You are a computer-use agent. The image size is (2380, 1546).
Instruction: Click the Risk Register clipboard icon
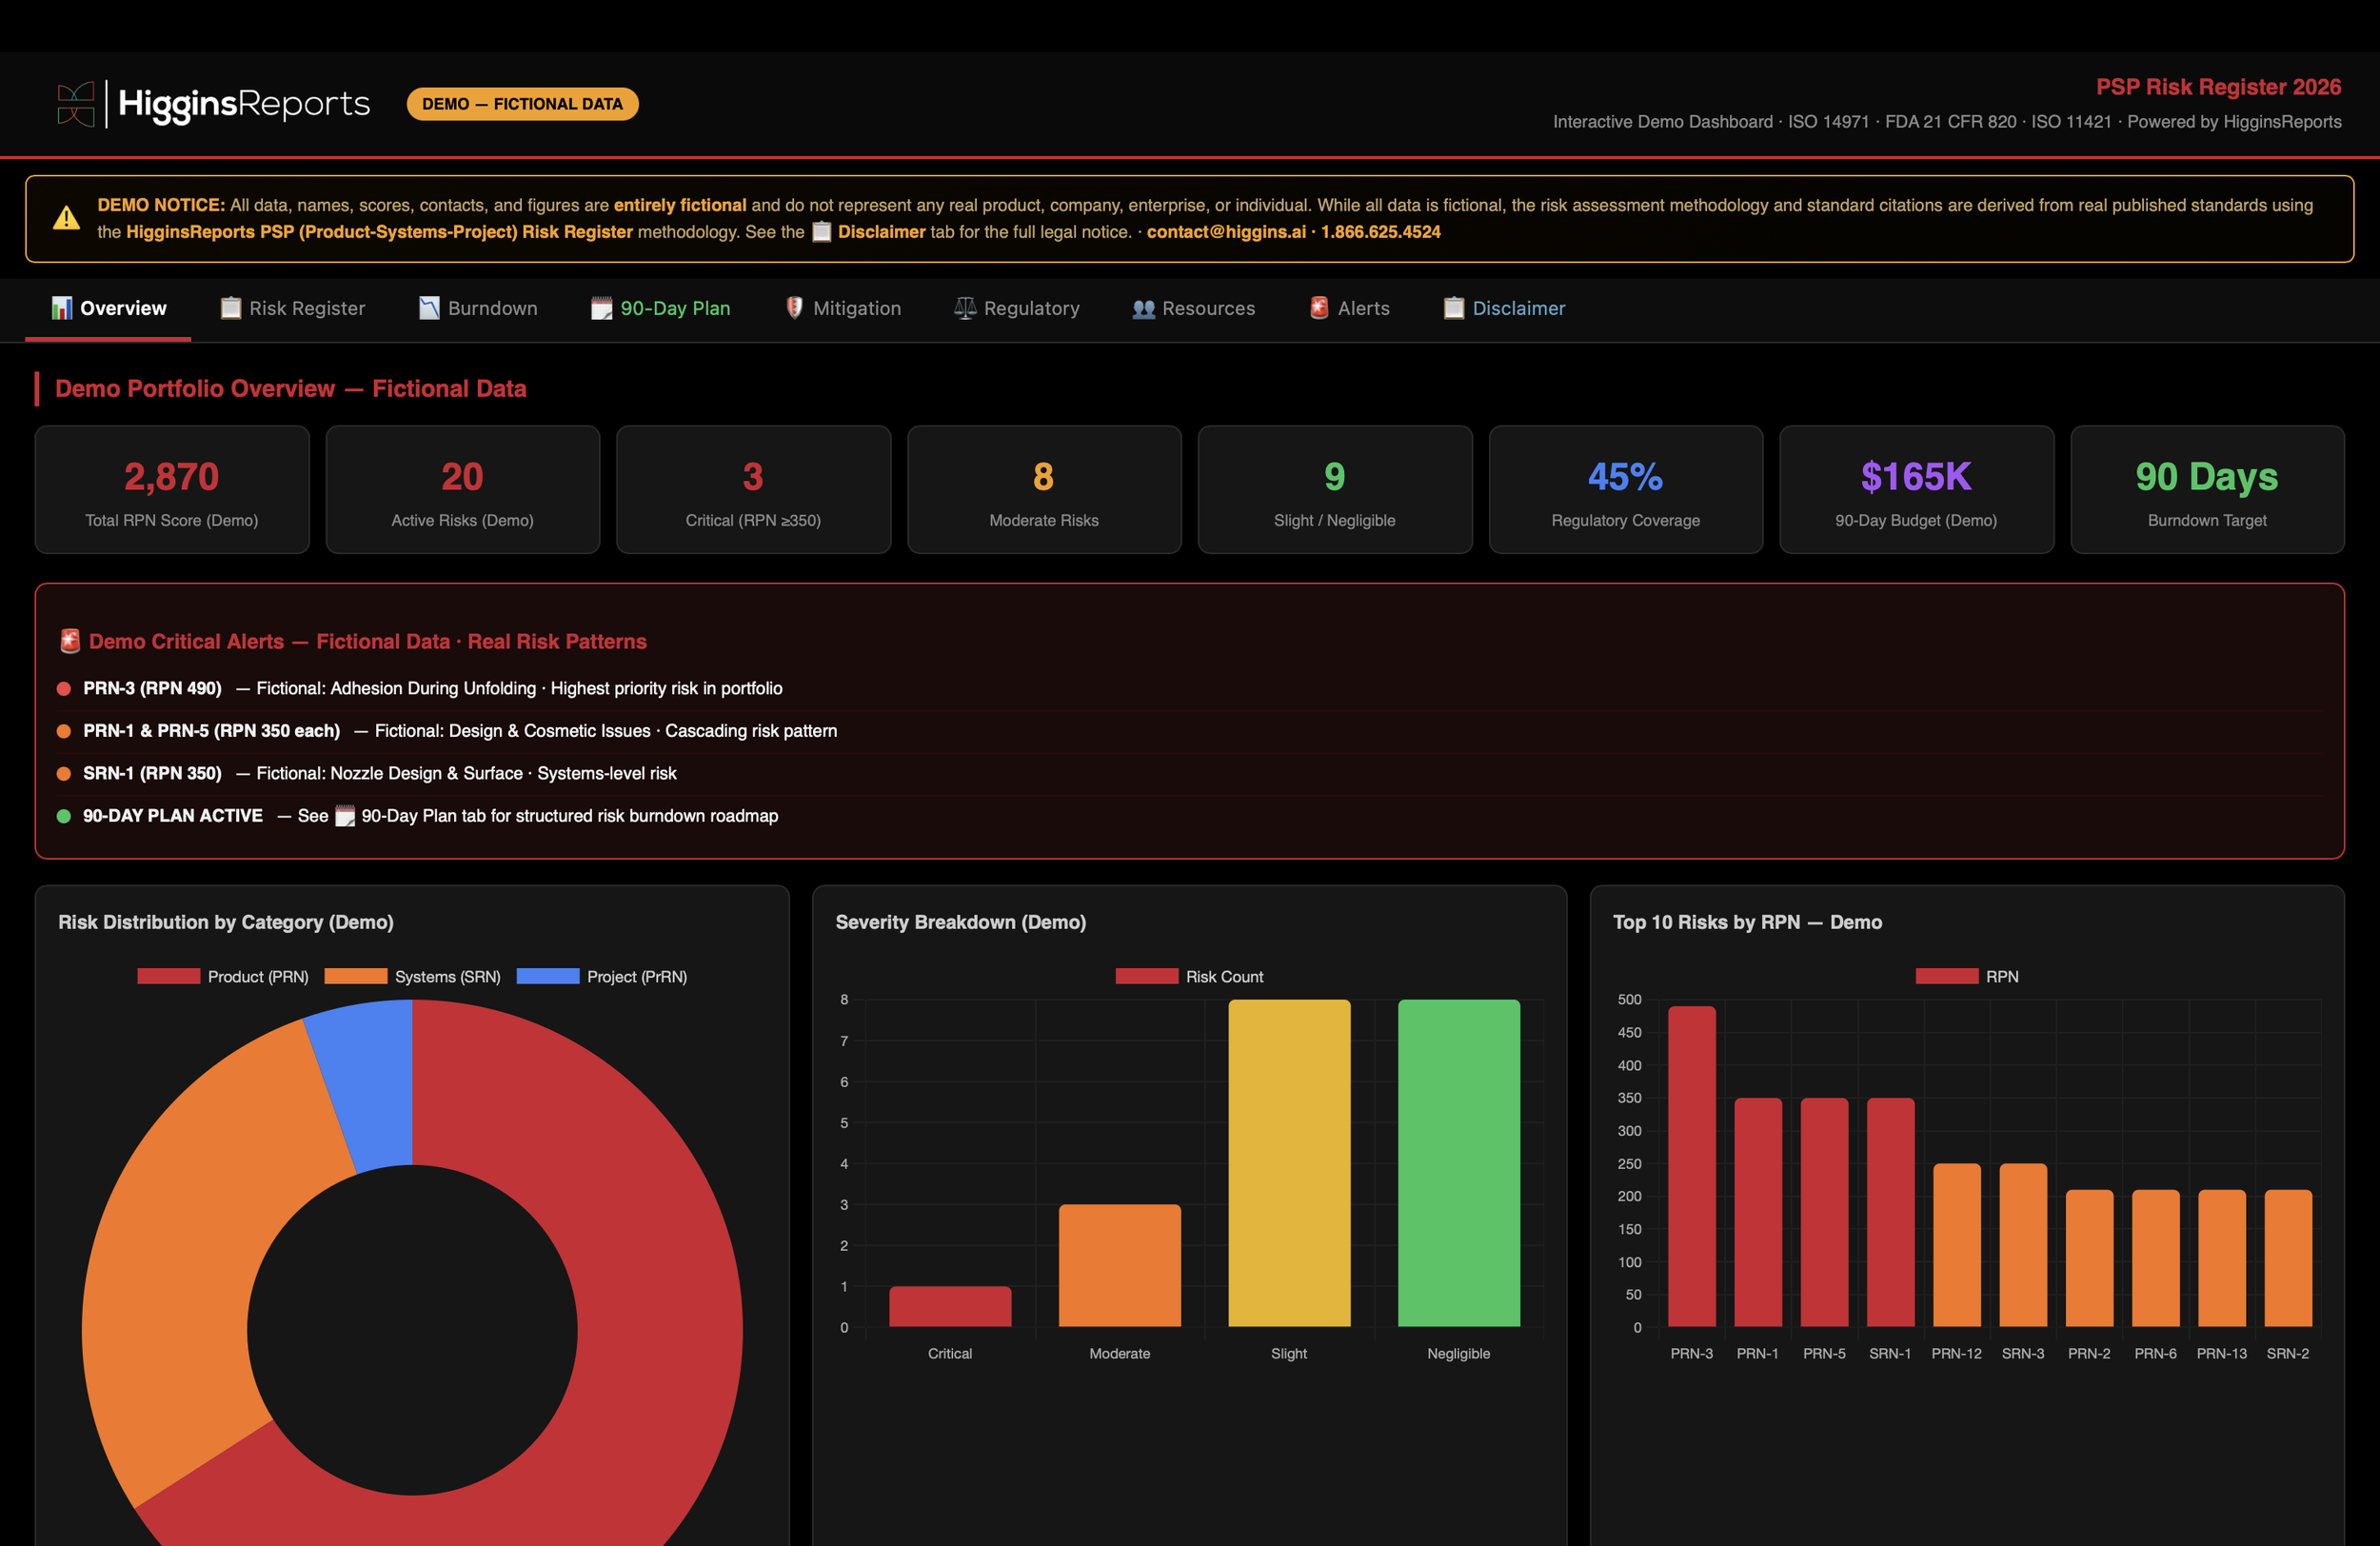(x=231, y=308)
